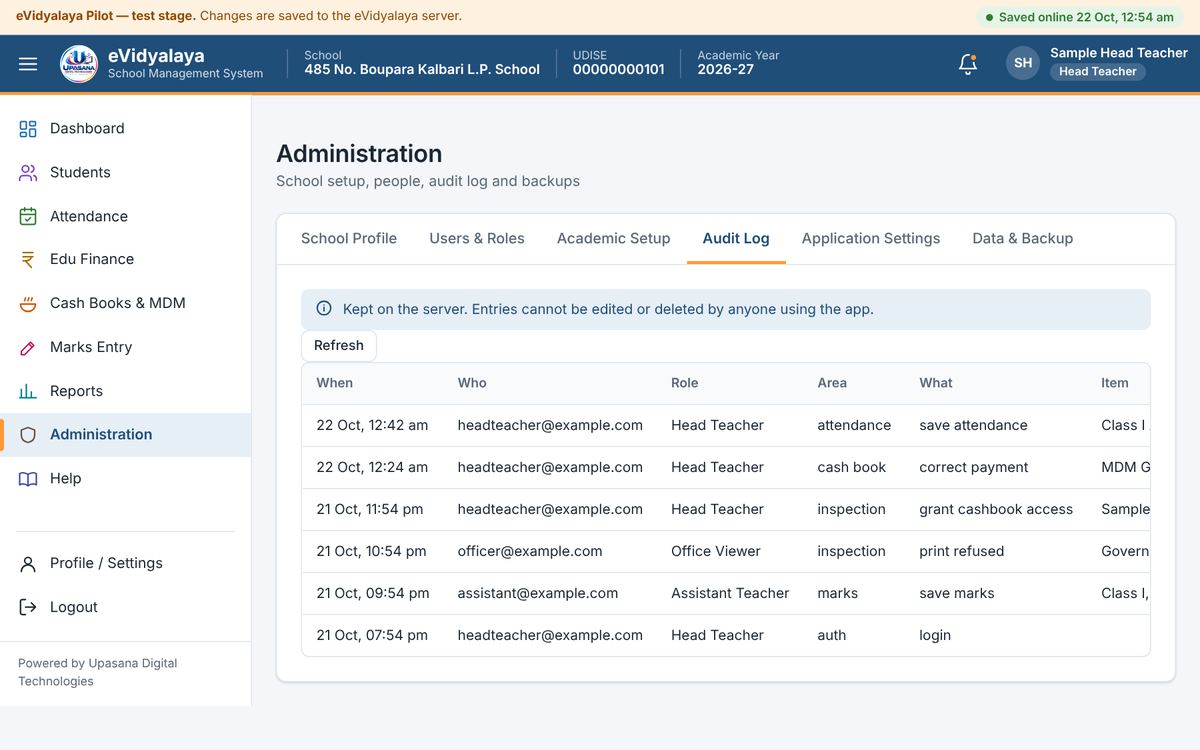Open Marks Entry in the sidebar
1200x750 pixels.
point(125,347)
